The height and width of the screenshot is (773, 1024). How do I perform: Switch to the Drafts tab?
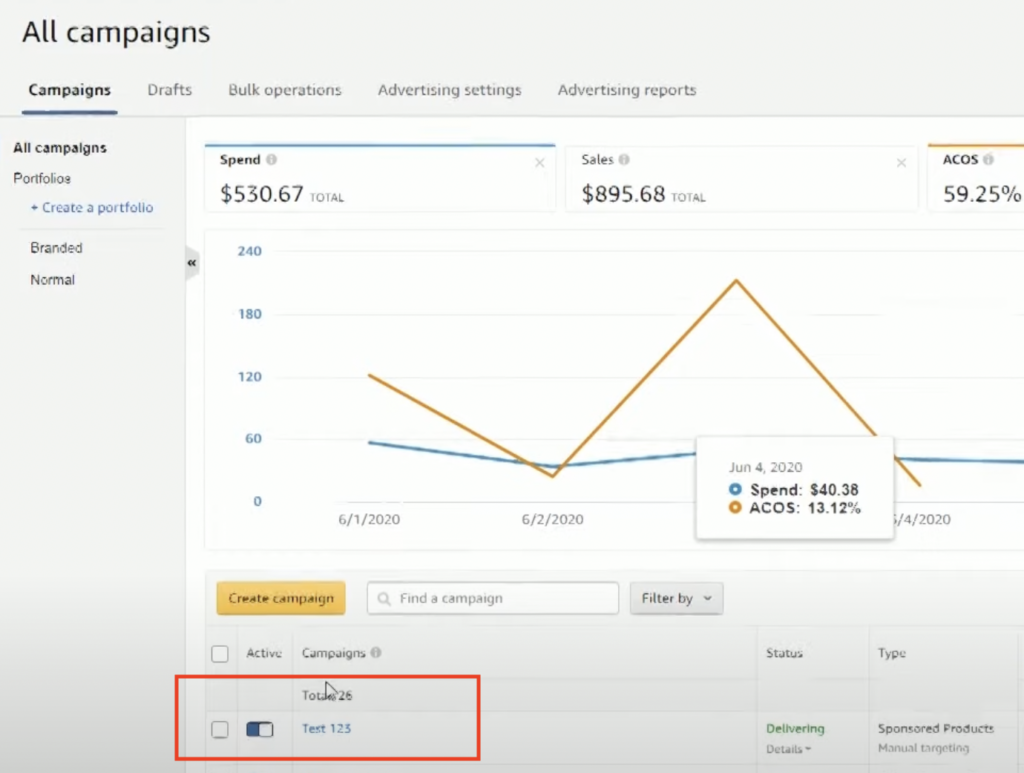coord(169,90)
